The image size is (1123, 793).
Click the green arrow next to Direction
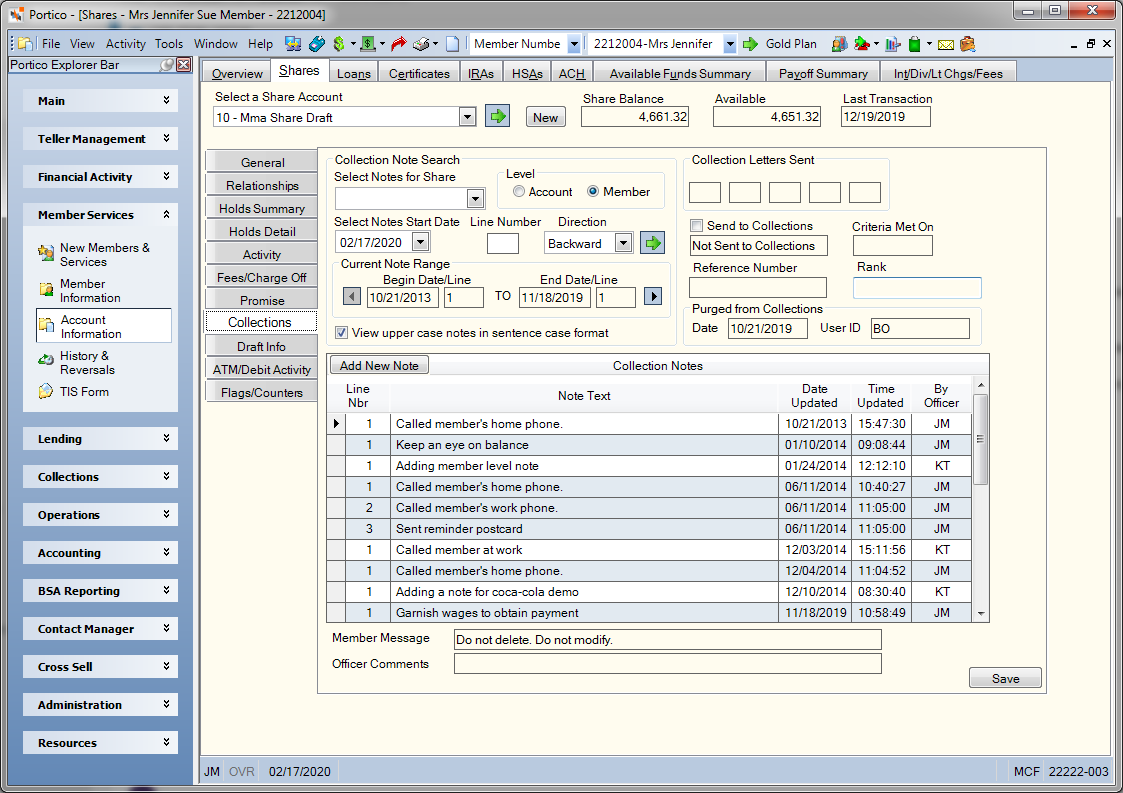(652, 243)
